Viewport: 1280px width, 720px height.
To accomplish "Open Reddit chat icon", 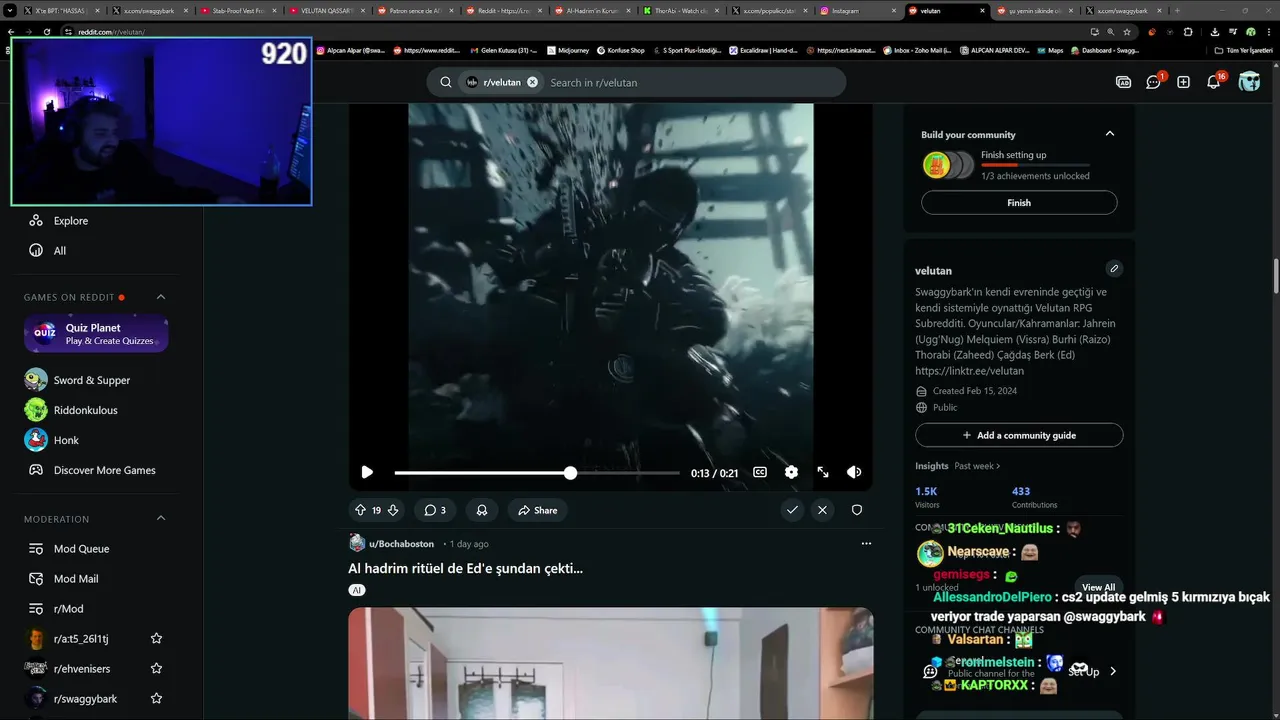I will [x=1153, y=82].
